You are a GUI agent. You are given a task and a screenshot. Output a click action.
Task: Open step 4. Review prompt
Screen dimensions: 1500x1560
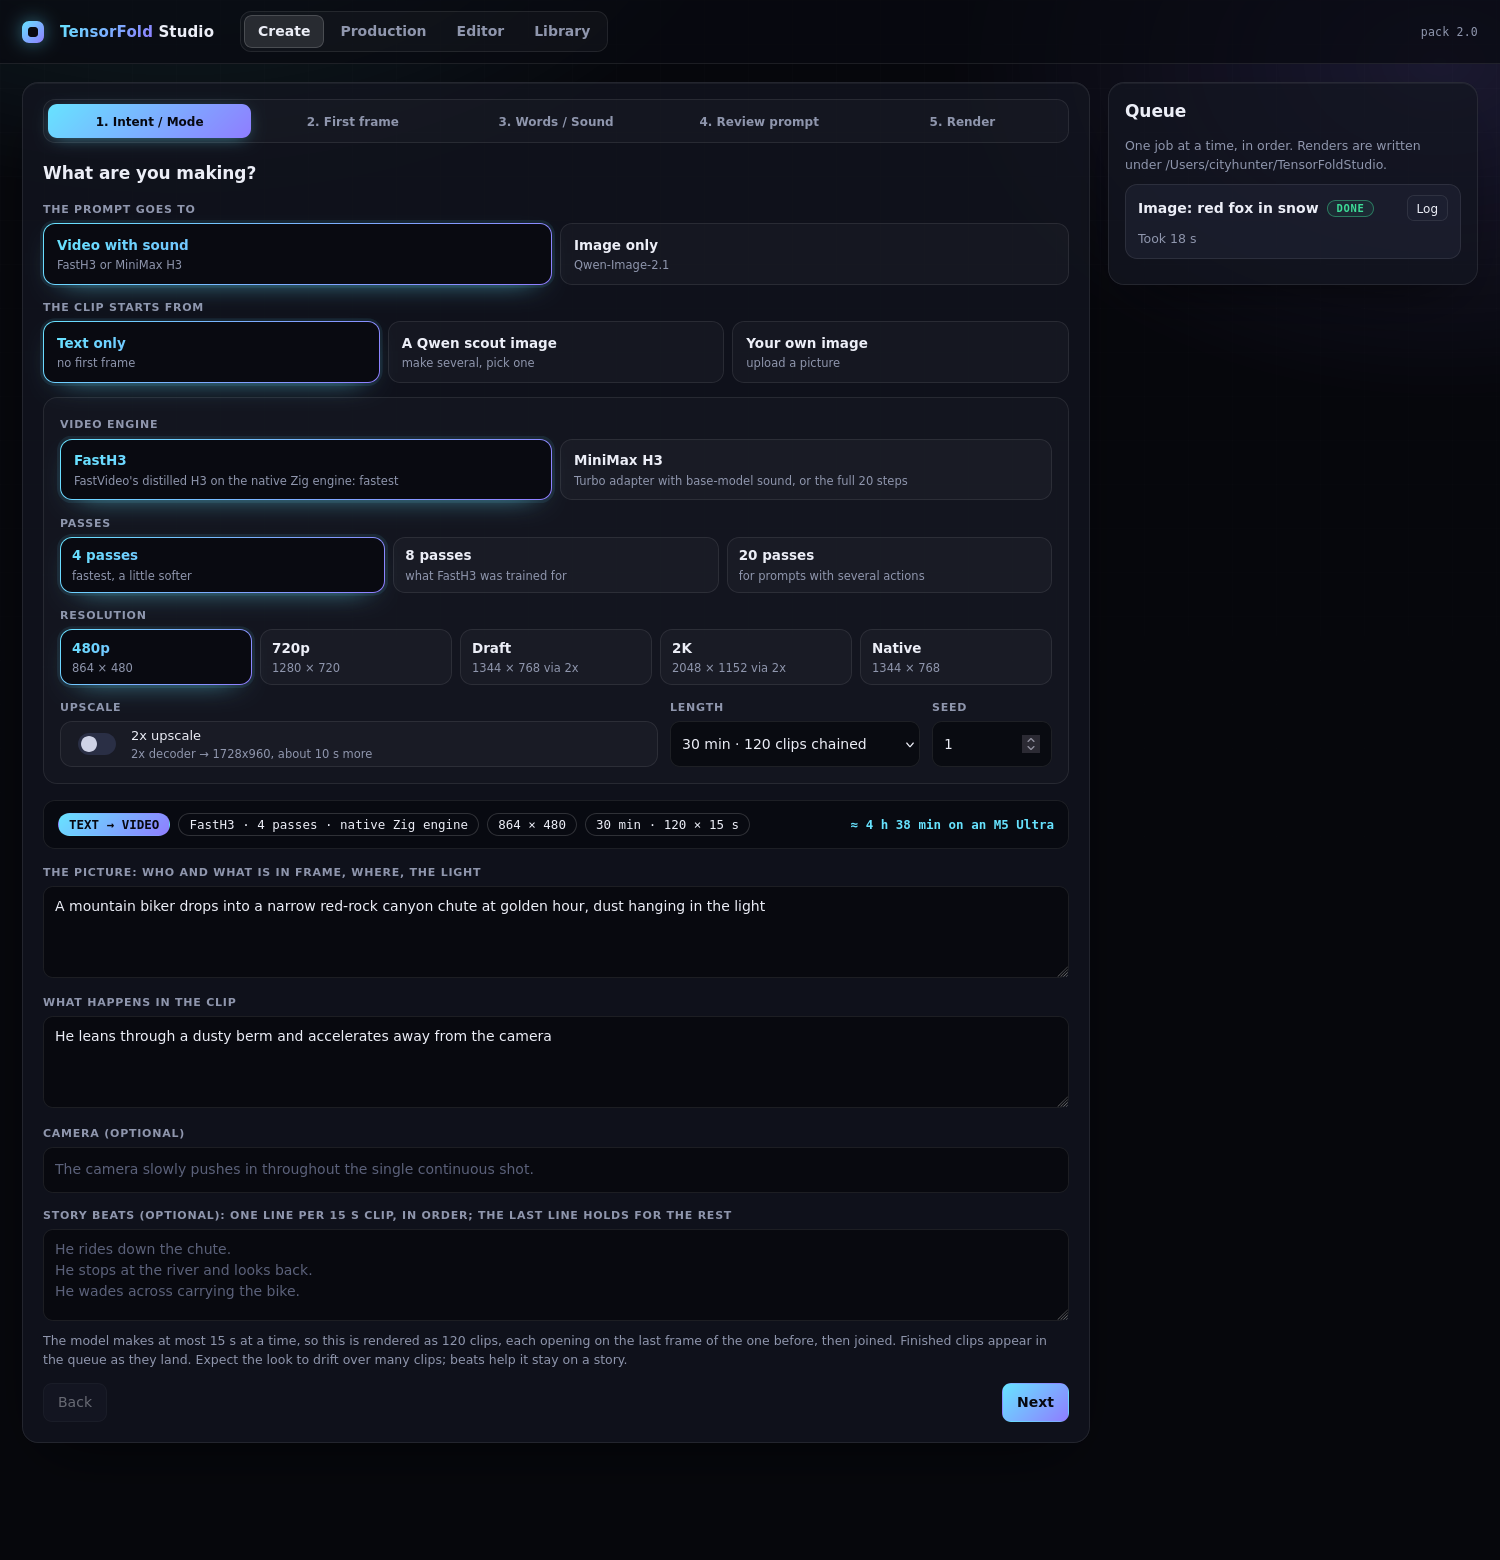pyautogui.click(x=759, y=121)
